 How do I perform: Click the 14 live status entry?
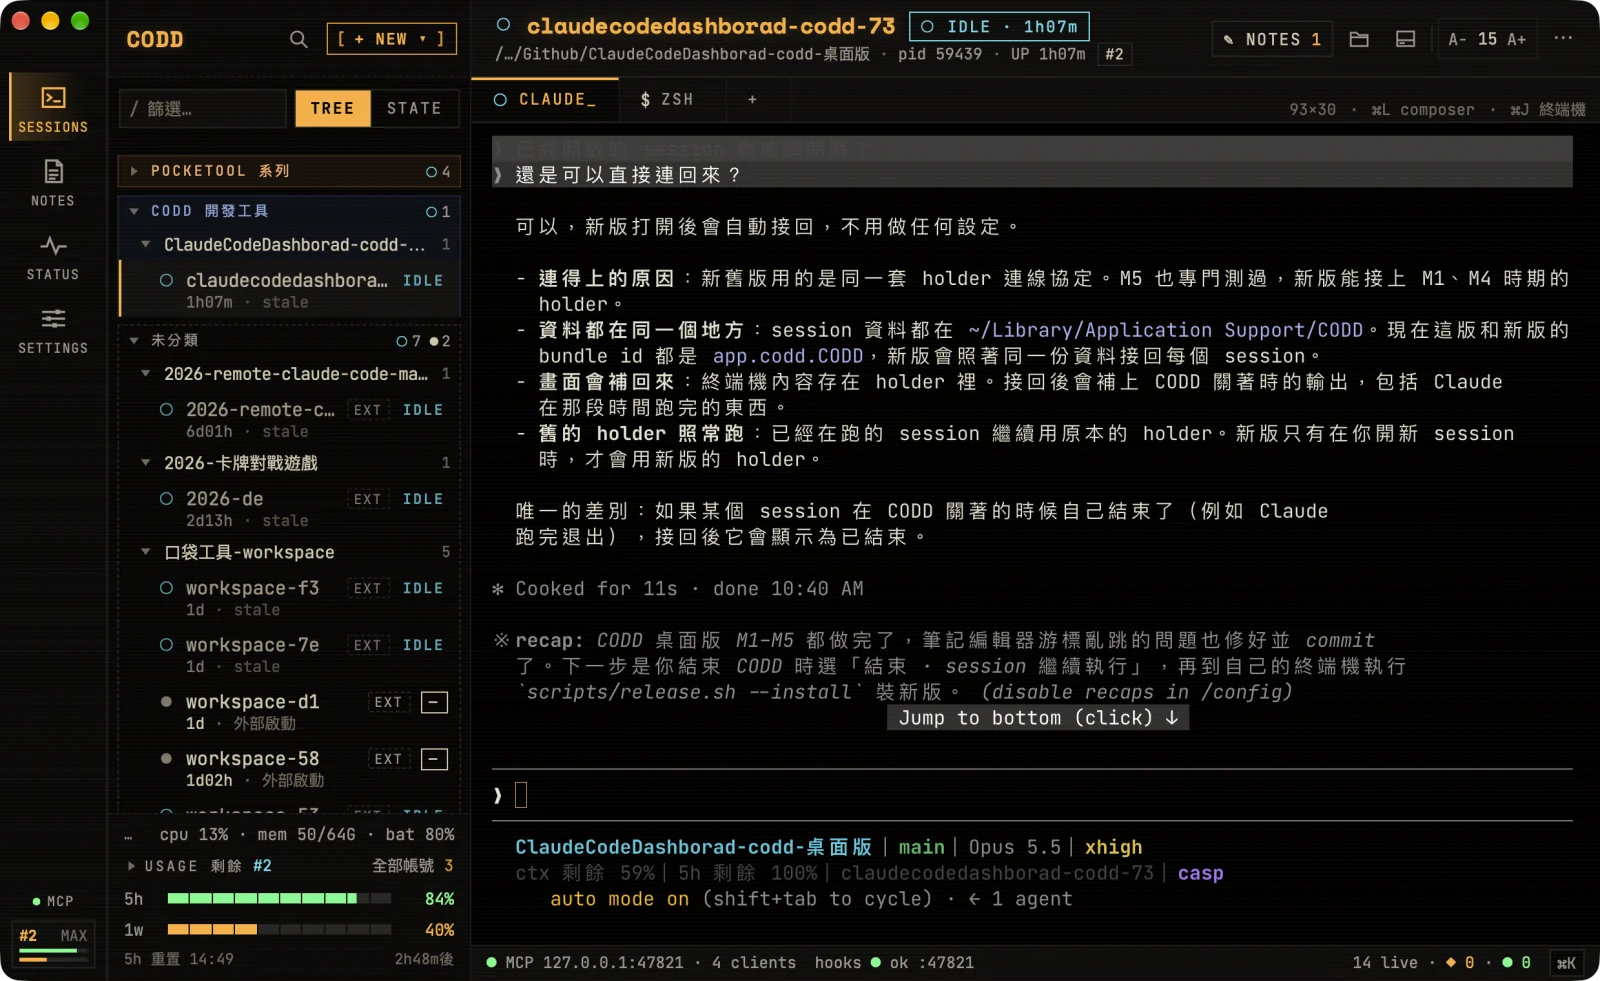tap(1385, 963)
